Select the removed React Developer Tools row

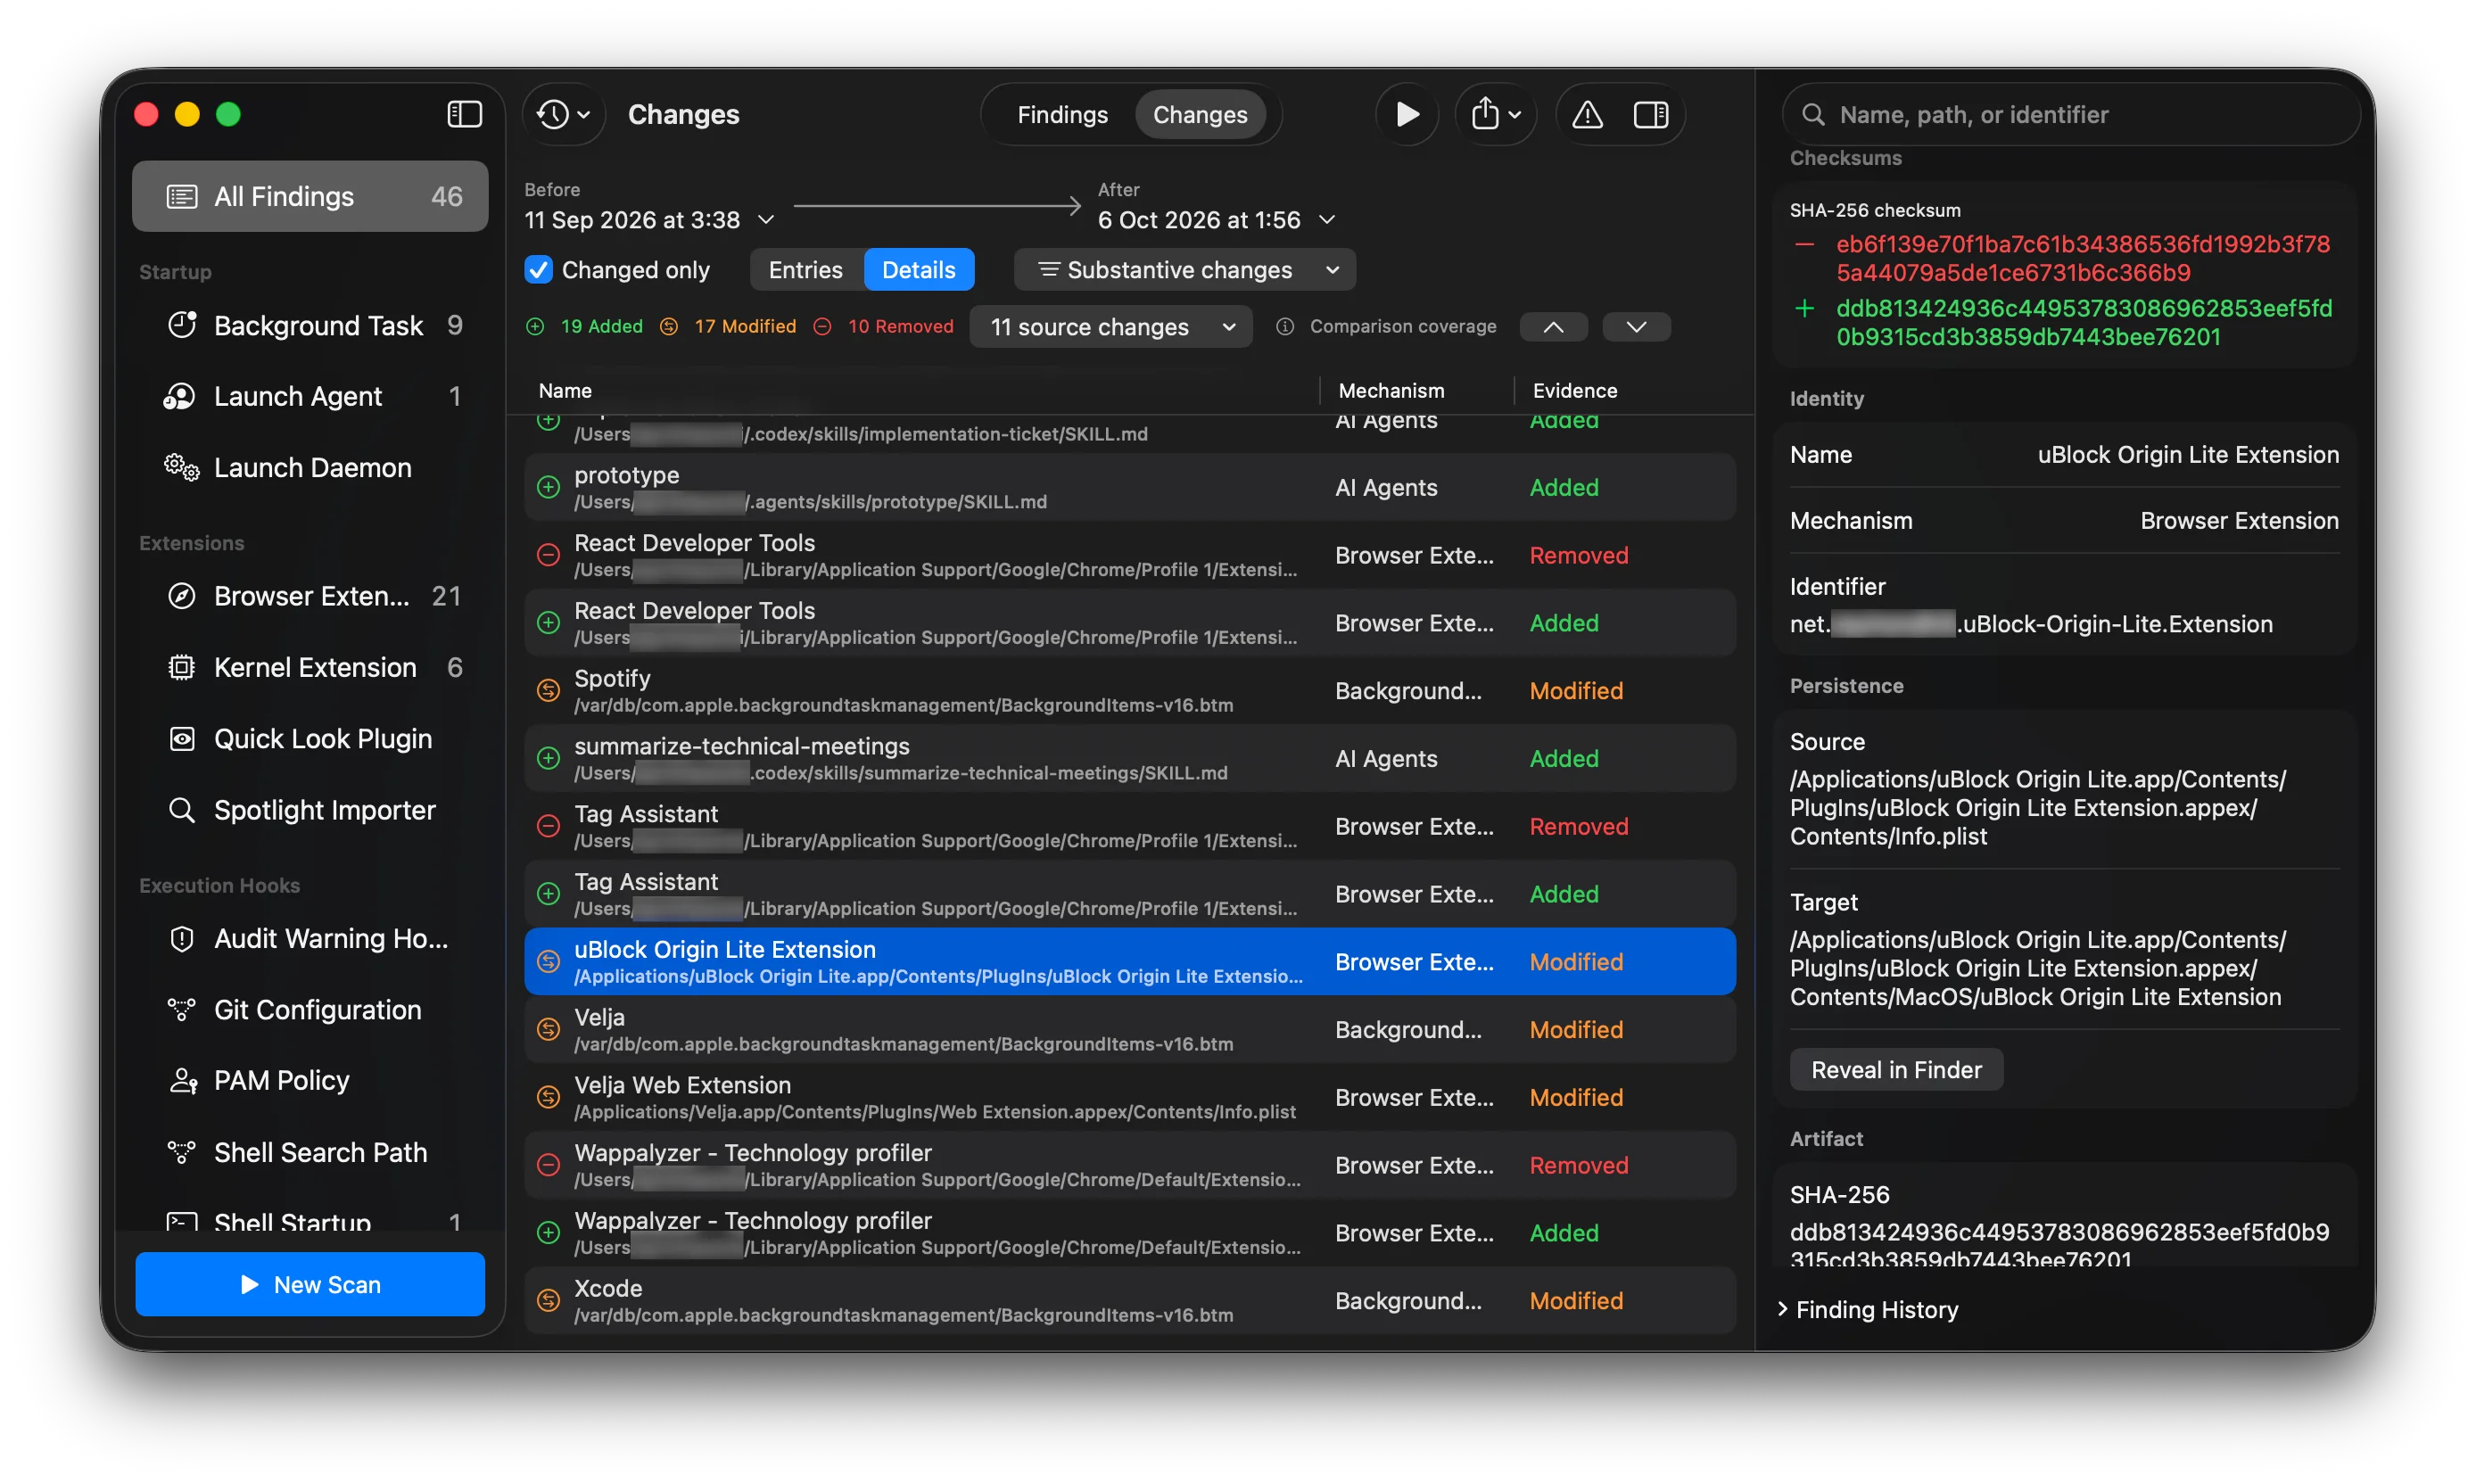pyautogui.click(x=1130, y=554)
